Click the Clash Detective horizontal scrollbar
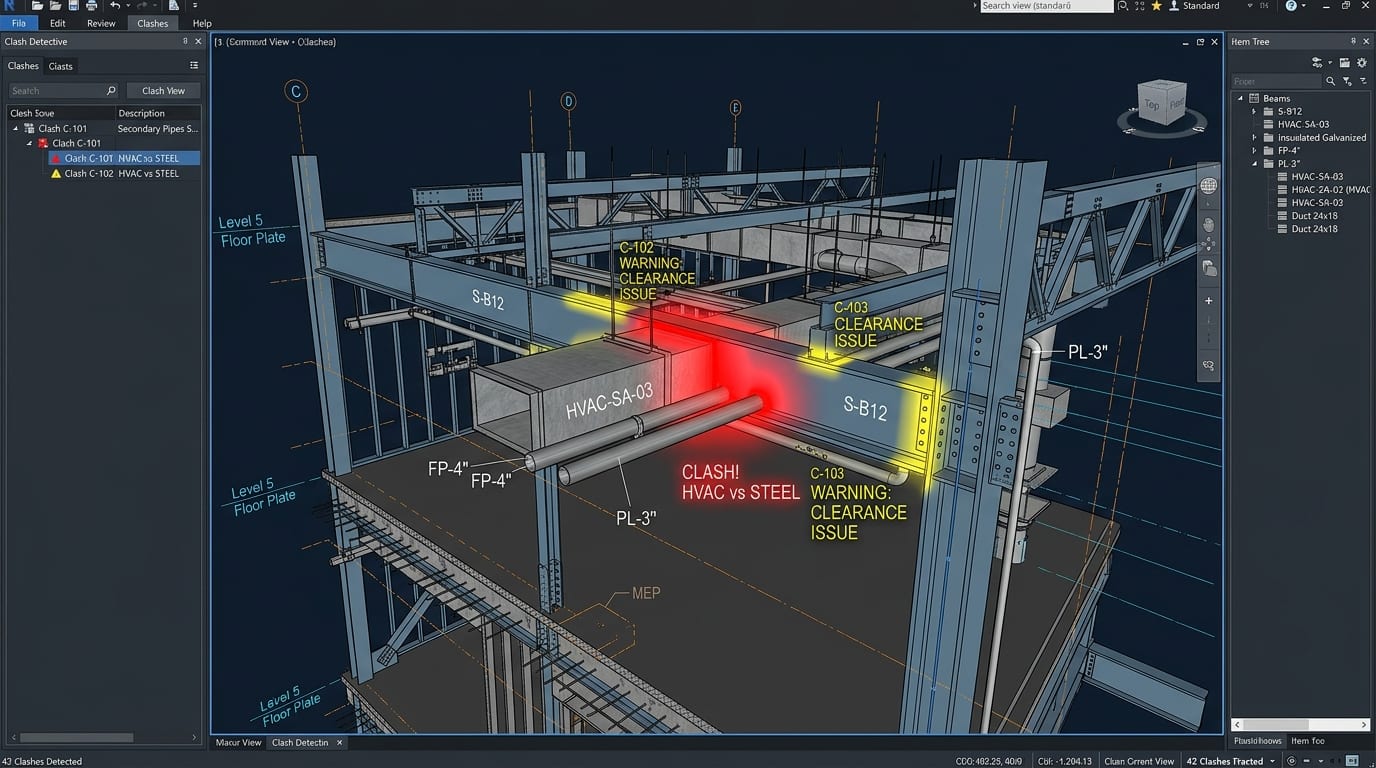This screenshot has width=1376, height=768. point(105,738)
